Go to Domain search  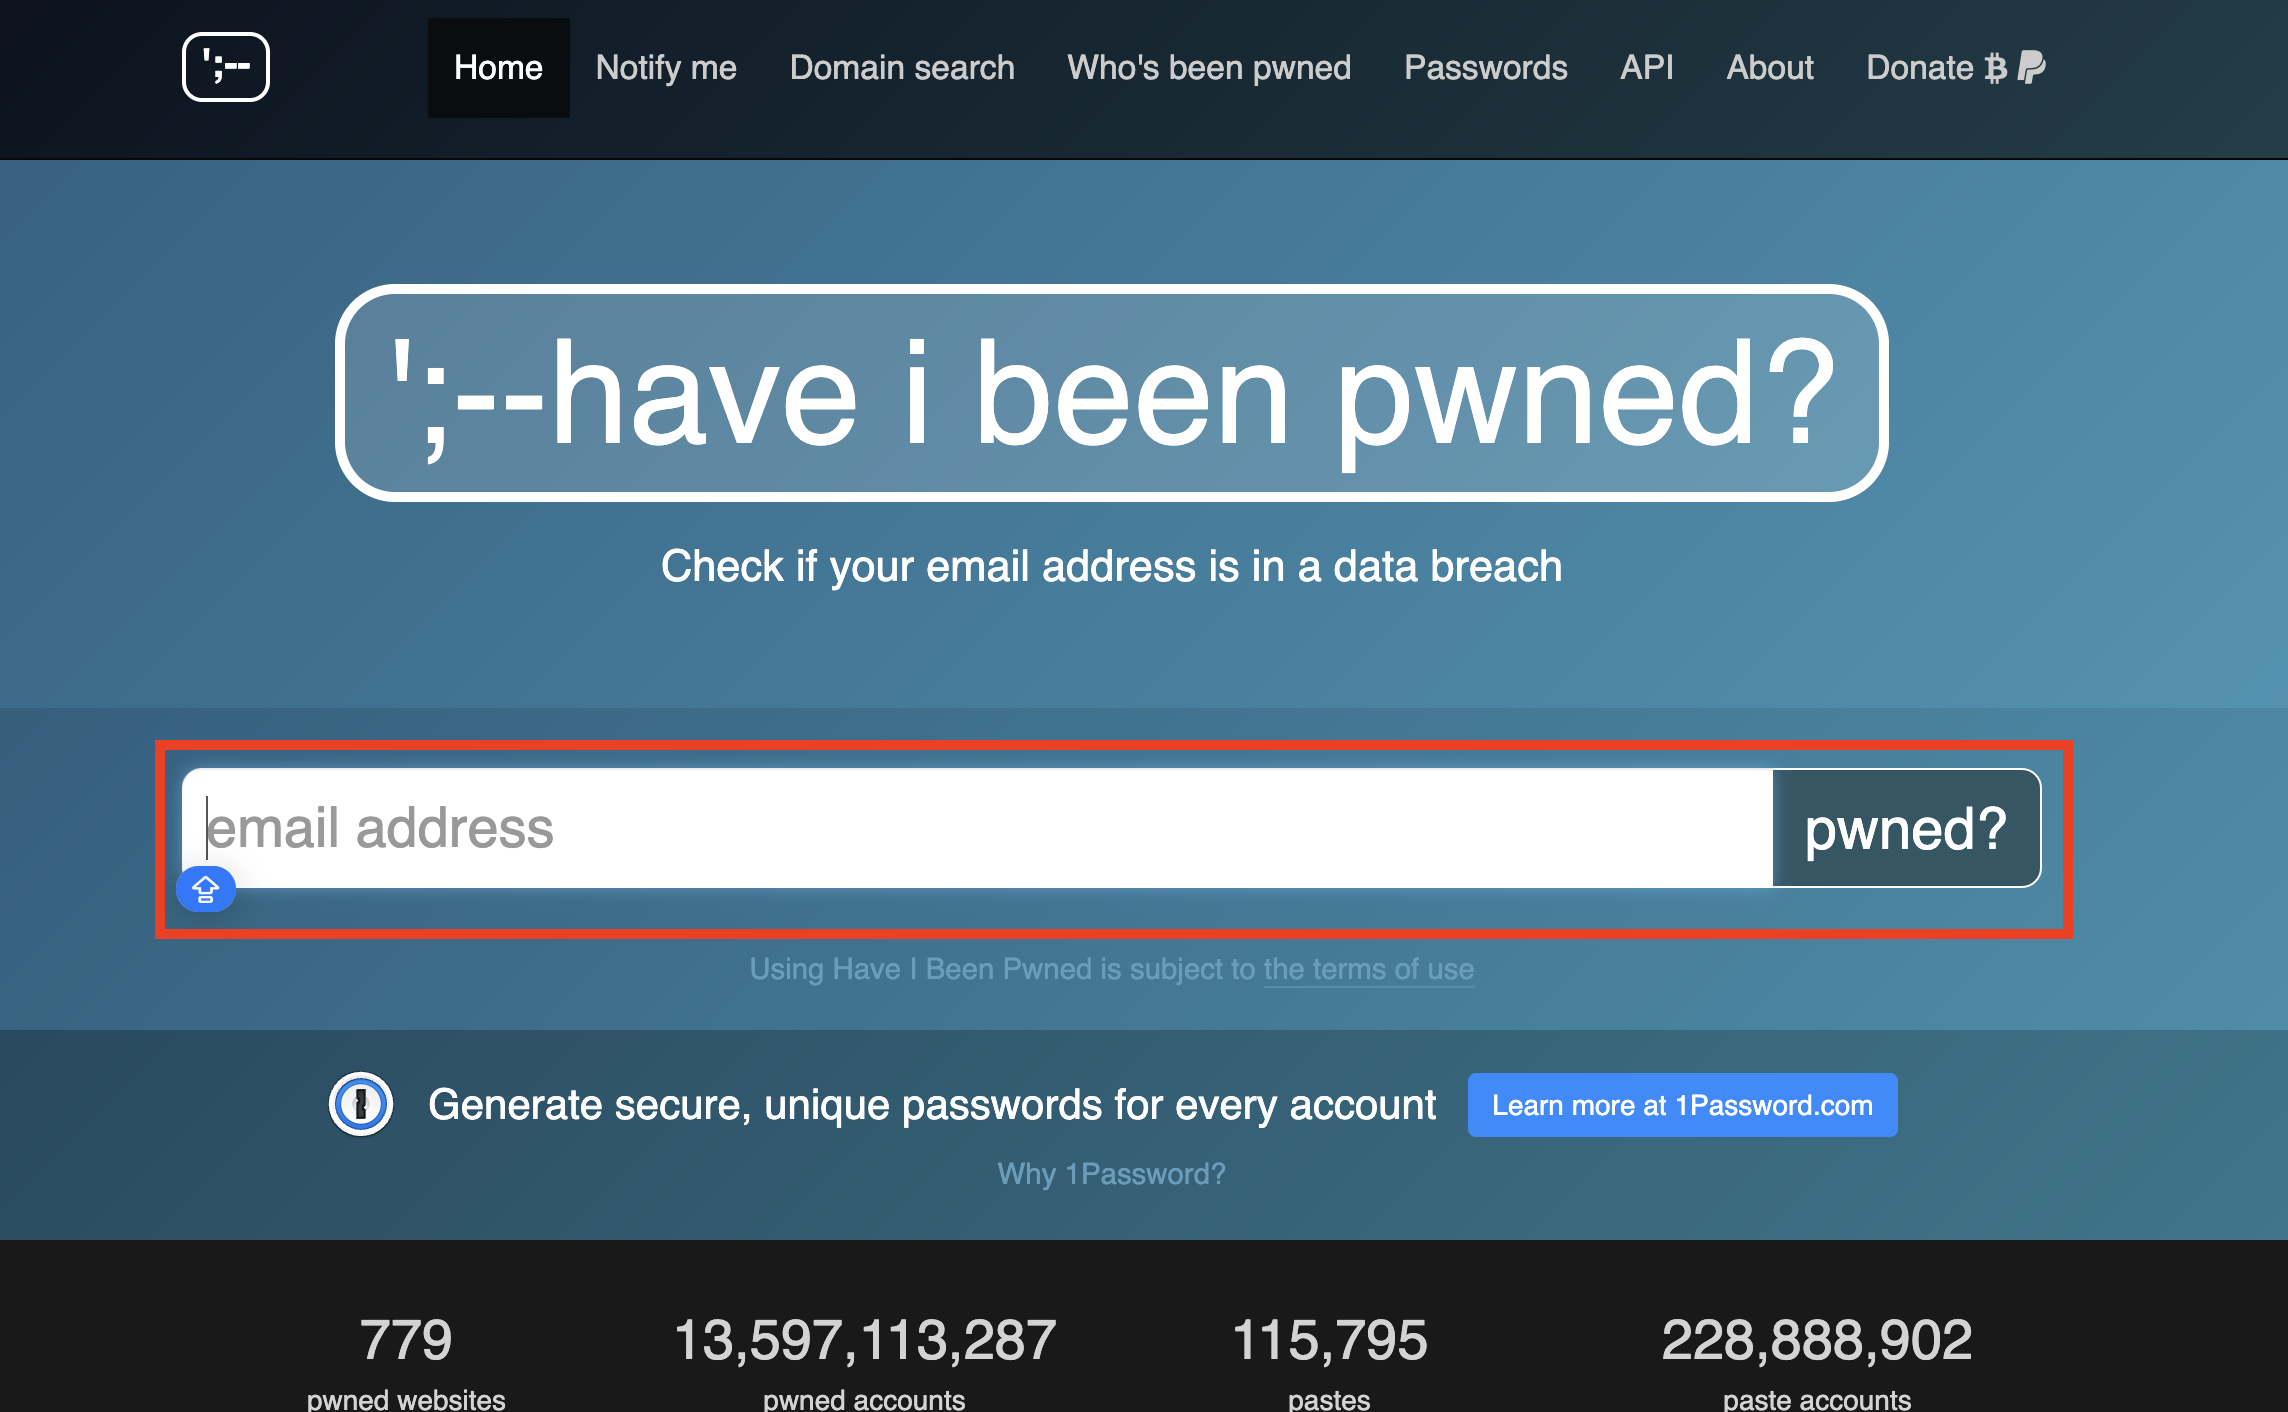(902, 67)
